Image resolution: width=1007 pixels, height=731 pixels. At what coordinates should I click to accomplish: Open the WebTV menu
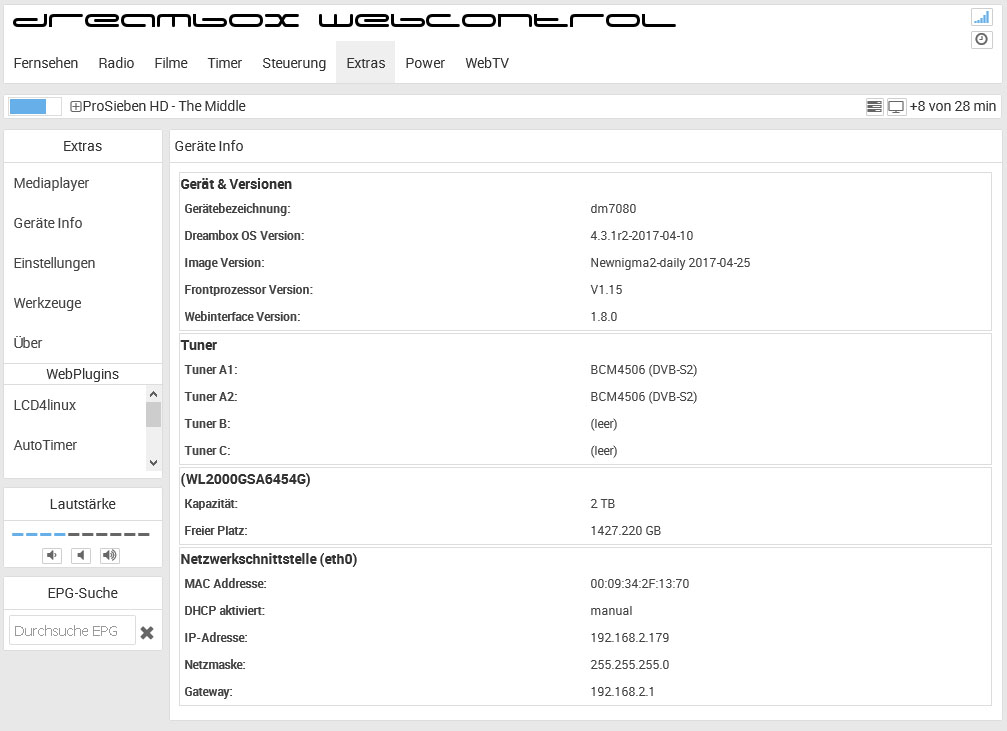[487, 63]
